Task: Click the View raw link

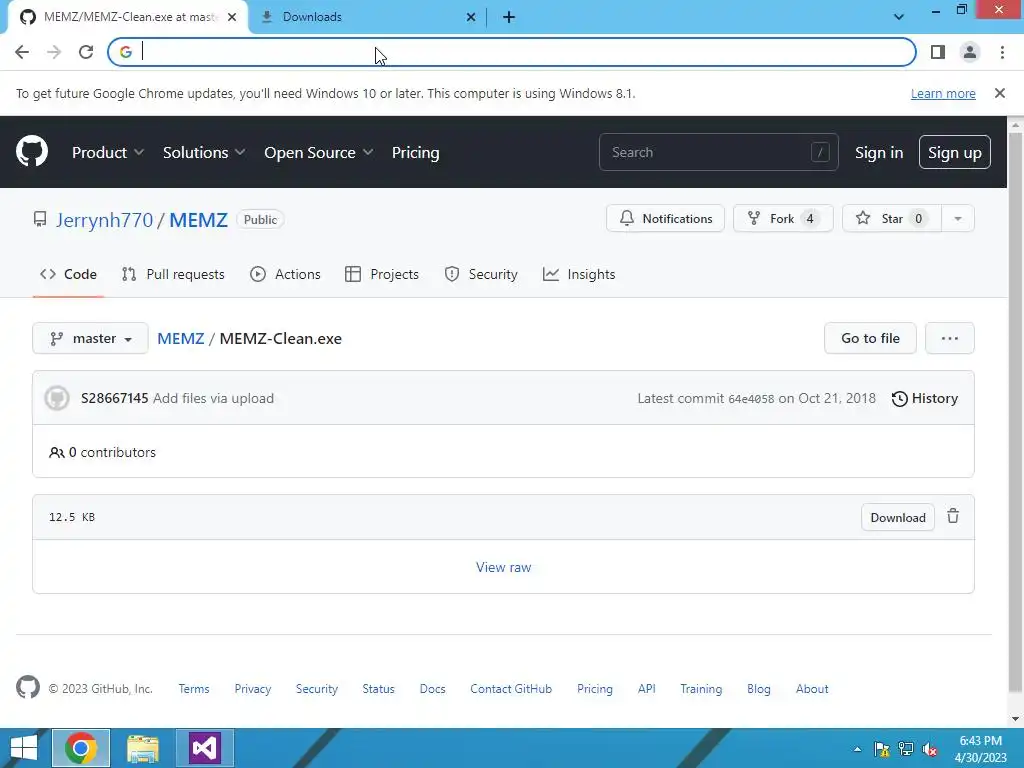Action: click(x=504, y=567)
